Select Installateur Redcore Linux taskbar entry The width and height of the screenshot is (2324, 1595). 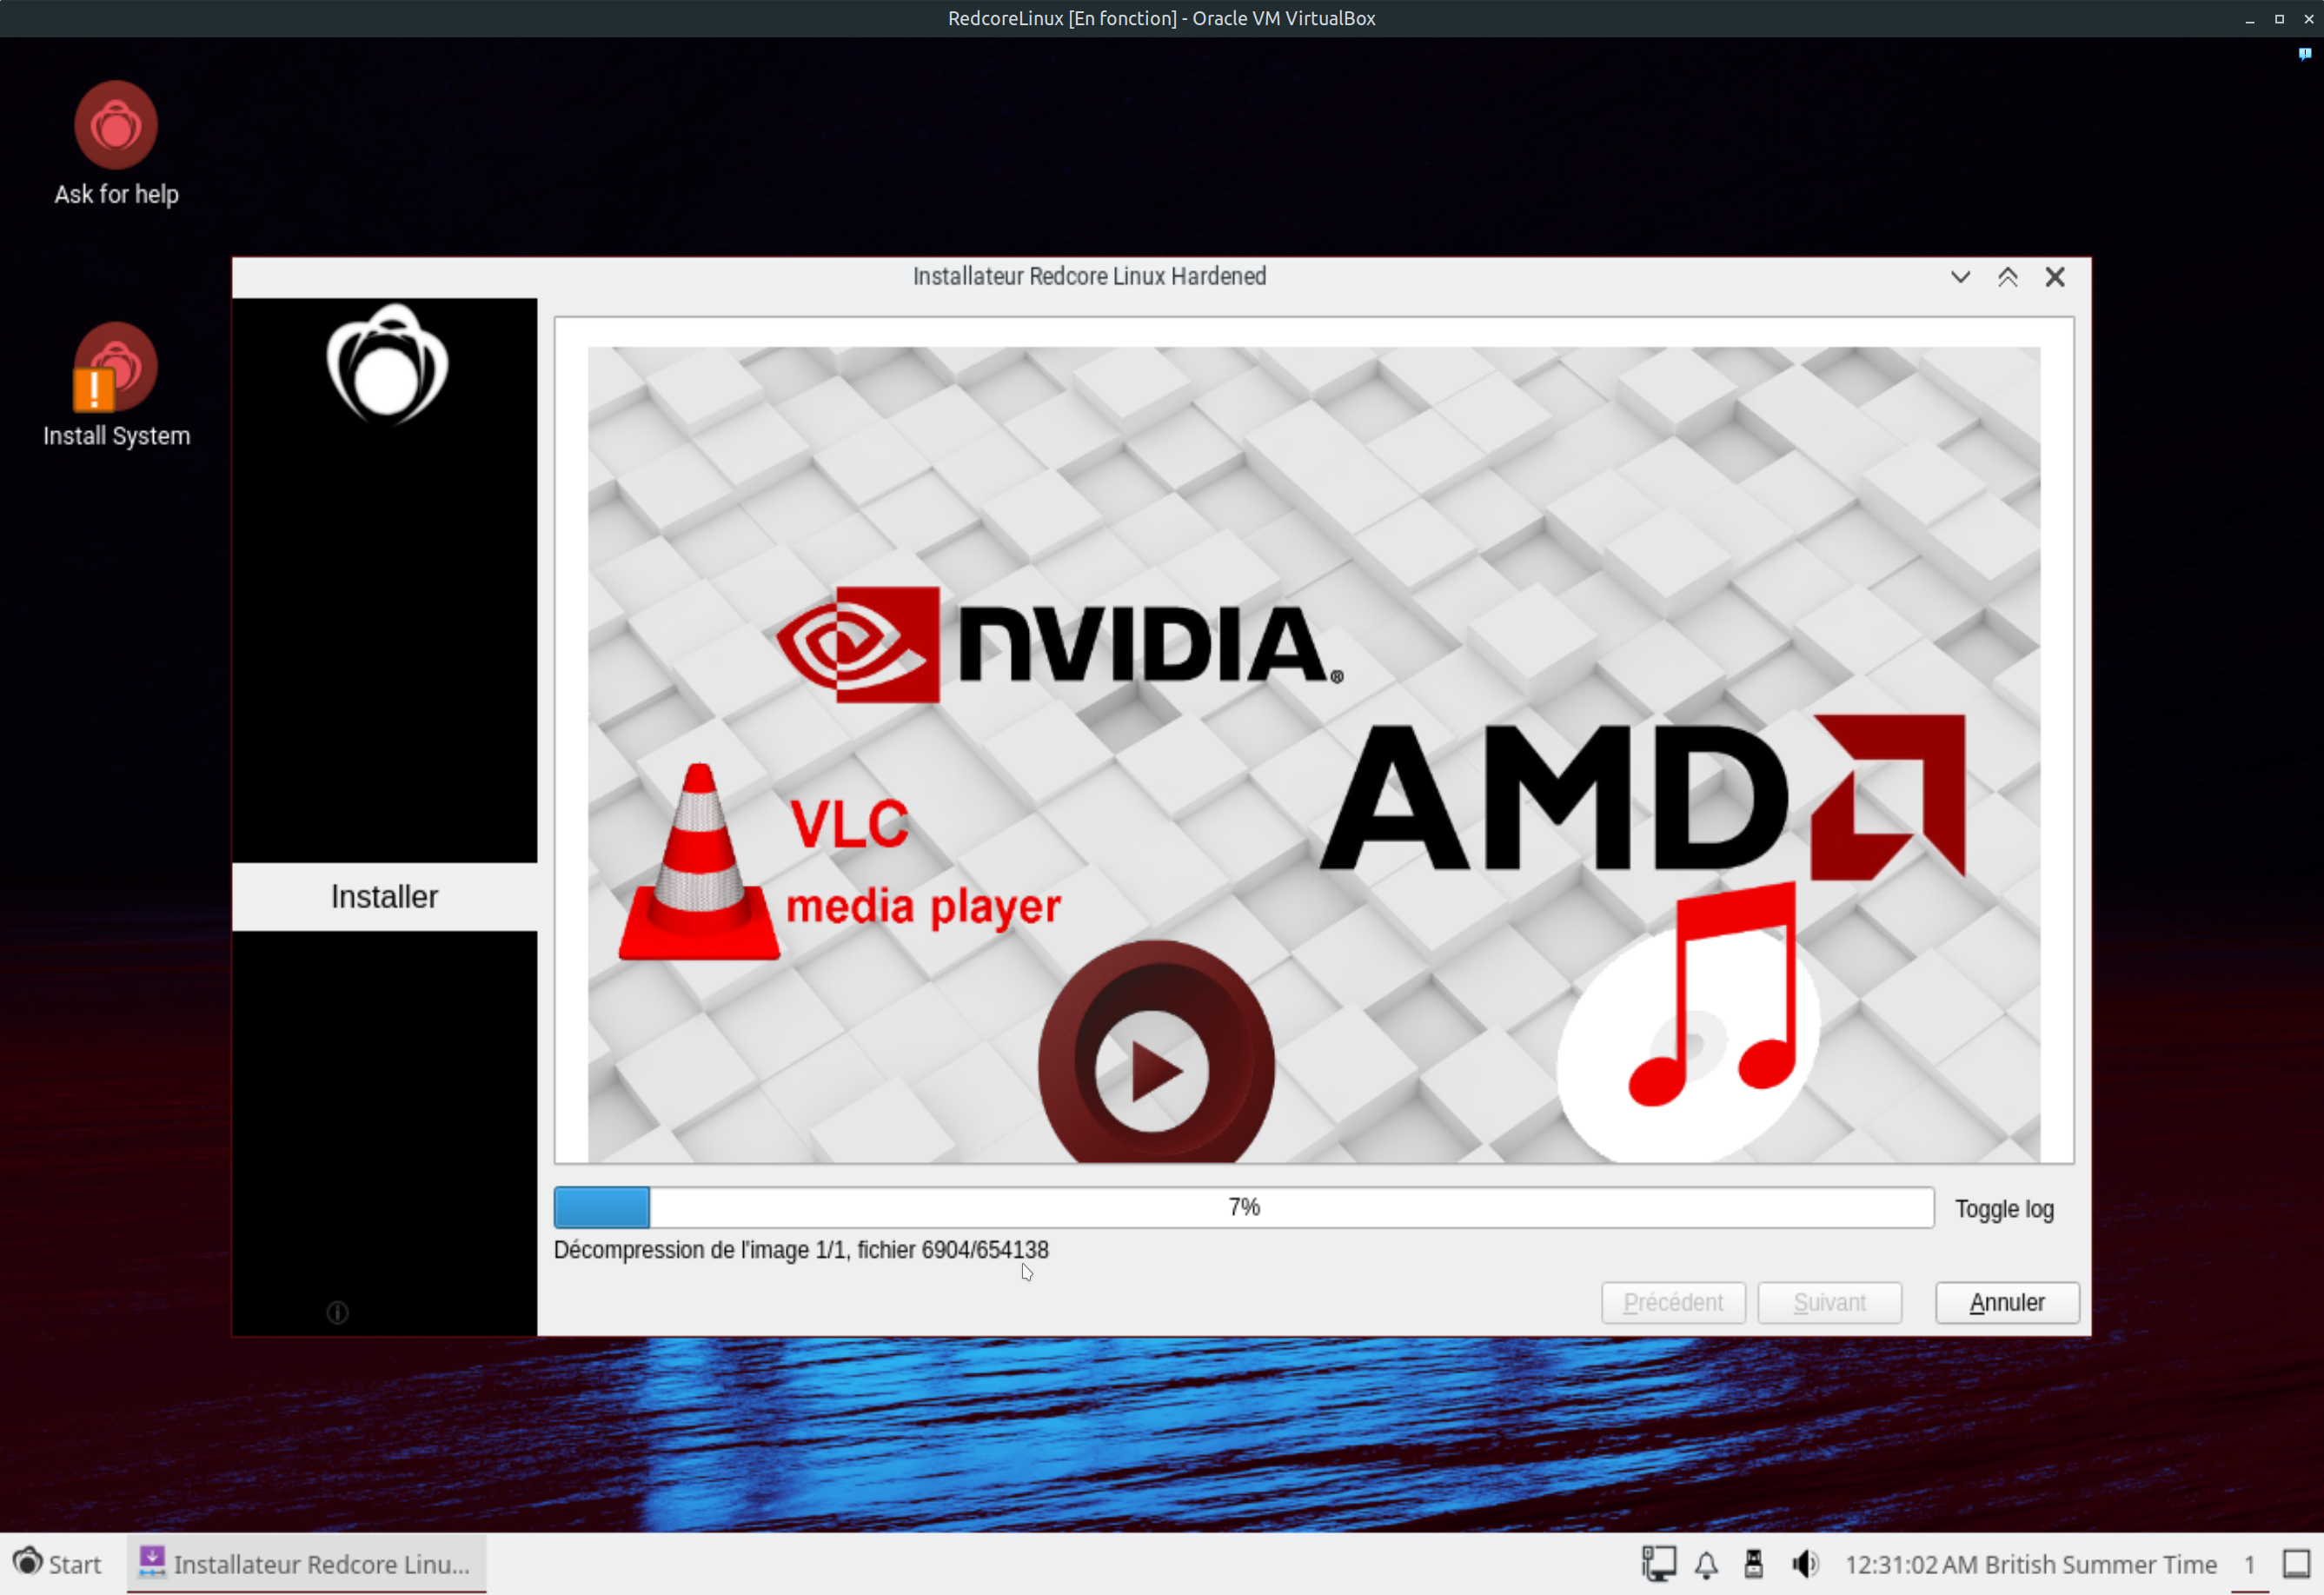306,1564
